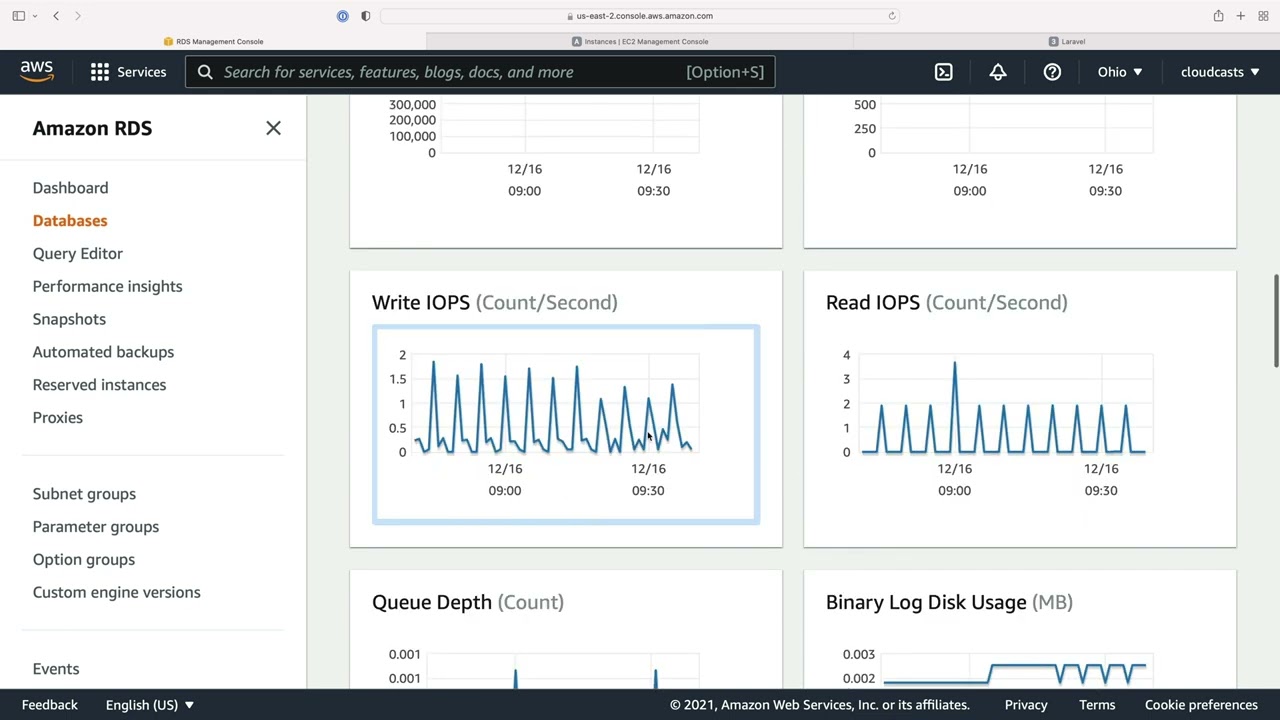Click the Queue Depth (Count) title
The image size is (1280, 720).
[468, 602]
